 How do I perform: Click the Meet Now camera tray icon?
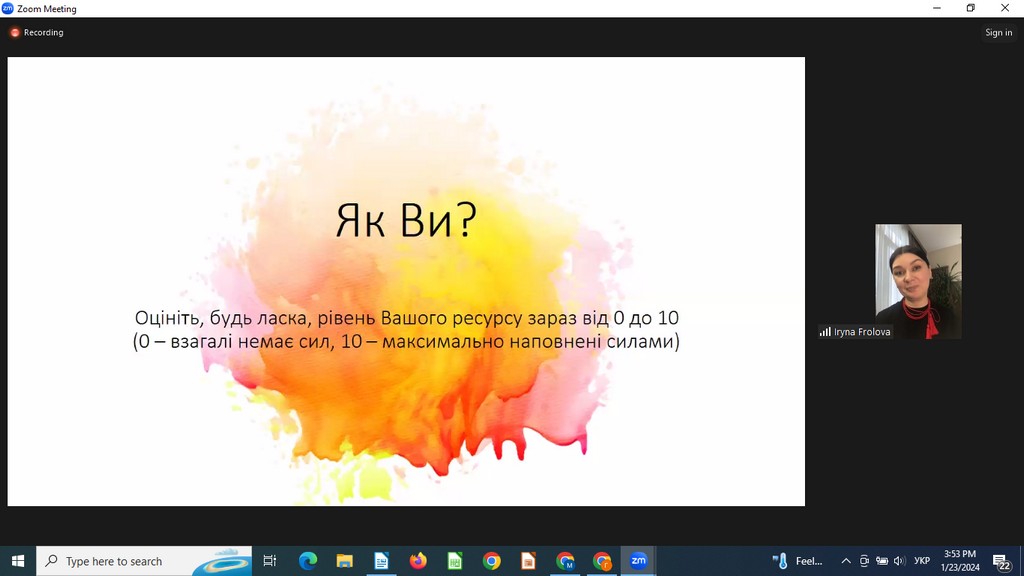(864, 561)
